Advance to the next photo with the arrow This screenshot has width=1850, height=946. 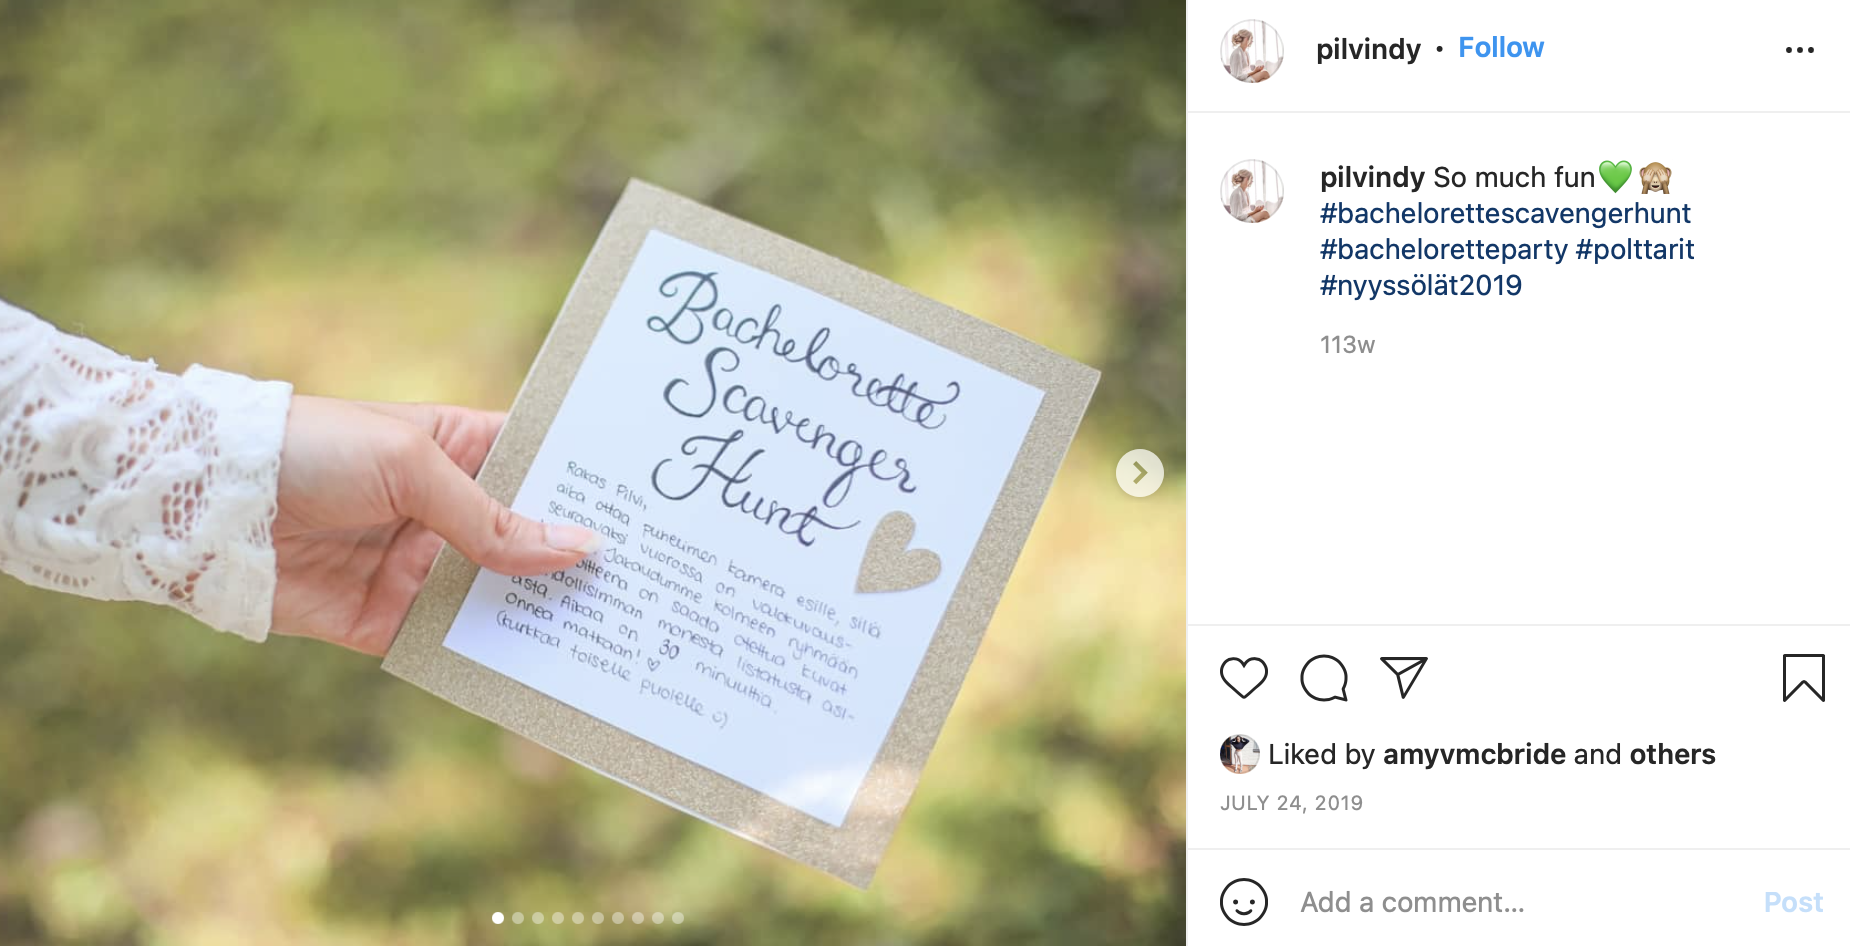tap(1140, 473)
